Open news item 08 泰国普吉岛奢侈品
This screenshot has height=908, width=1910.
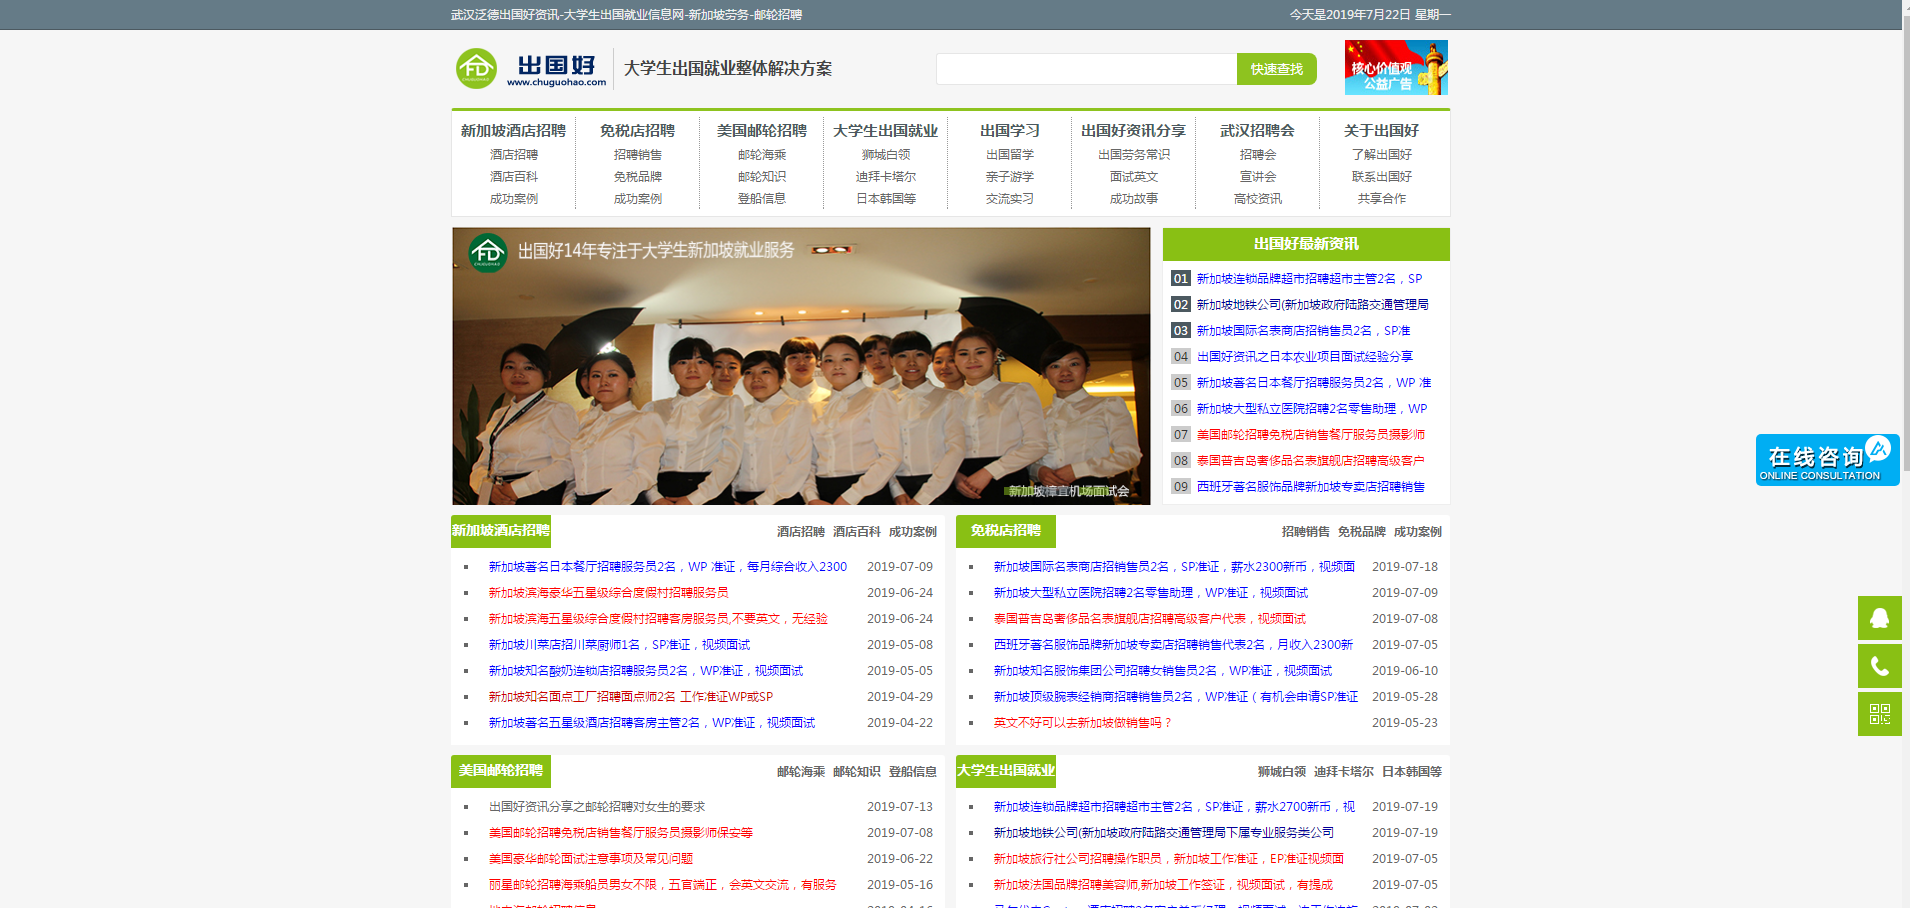[x=1310, y=461]
